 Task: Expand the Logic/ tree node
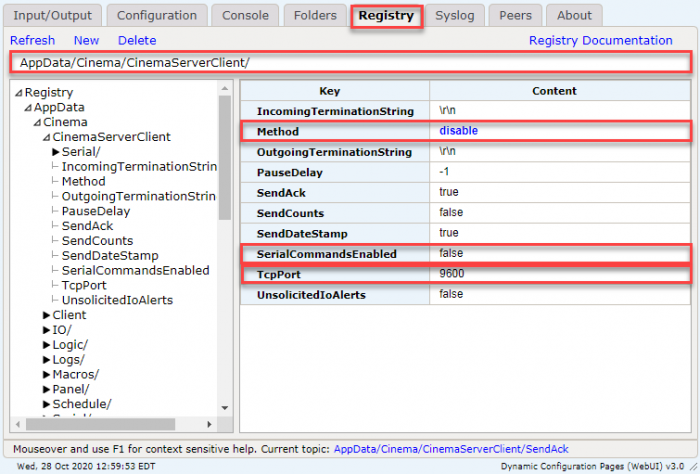tap(46, 345)
